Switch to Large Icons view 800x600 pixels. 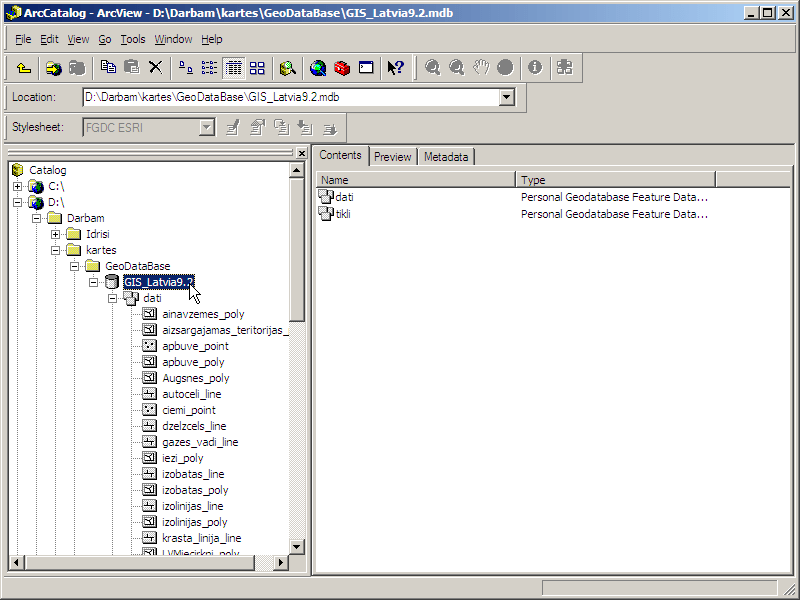coord(186,68)
